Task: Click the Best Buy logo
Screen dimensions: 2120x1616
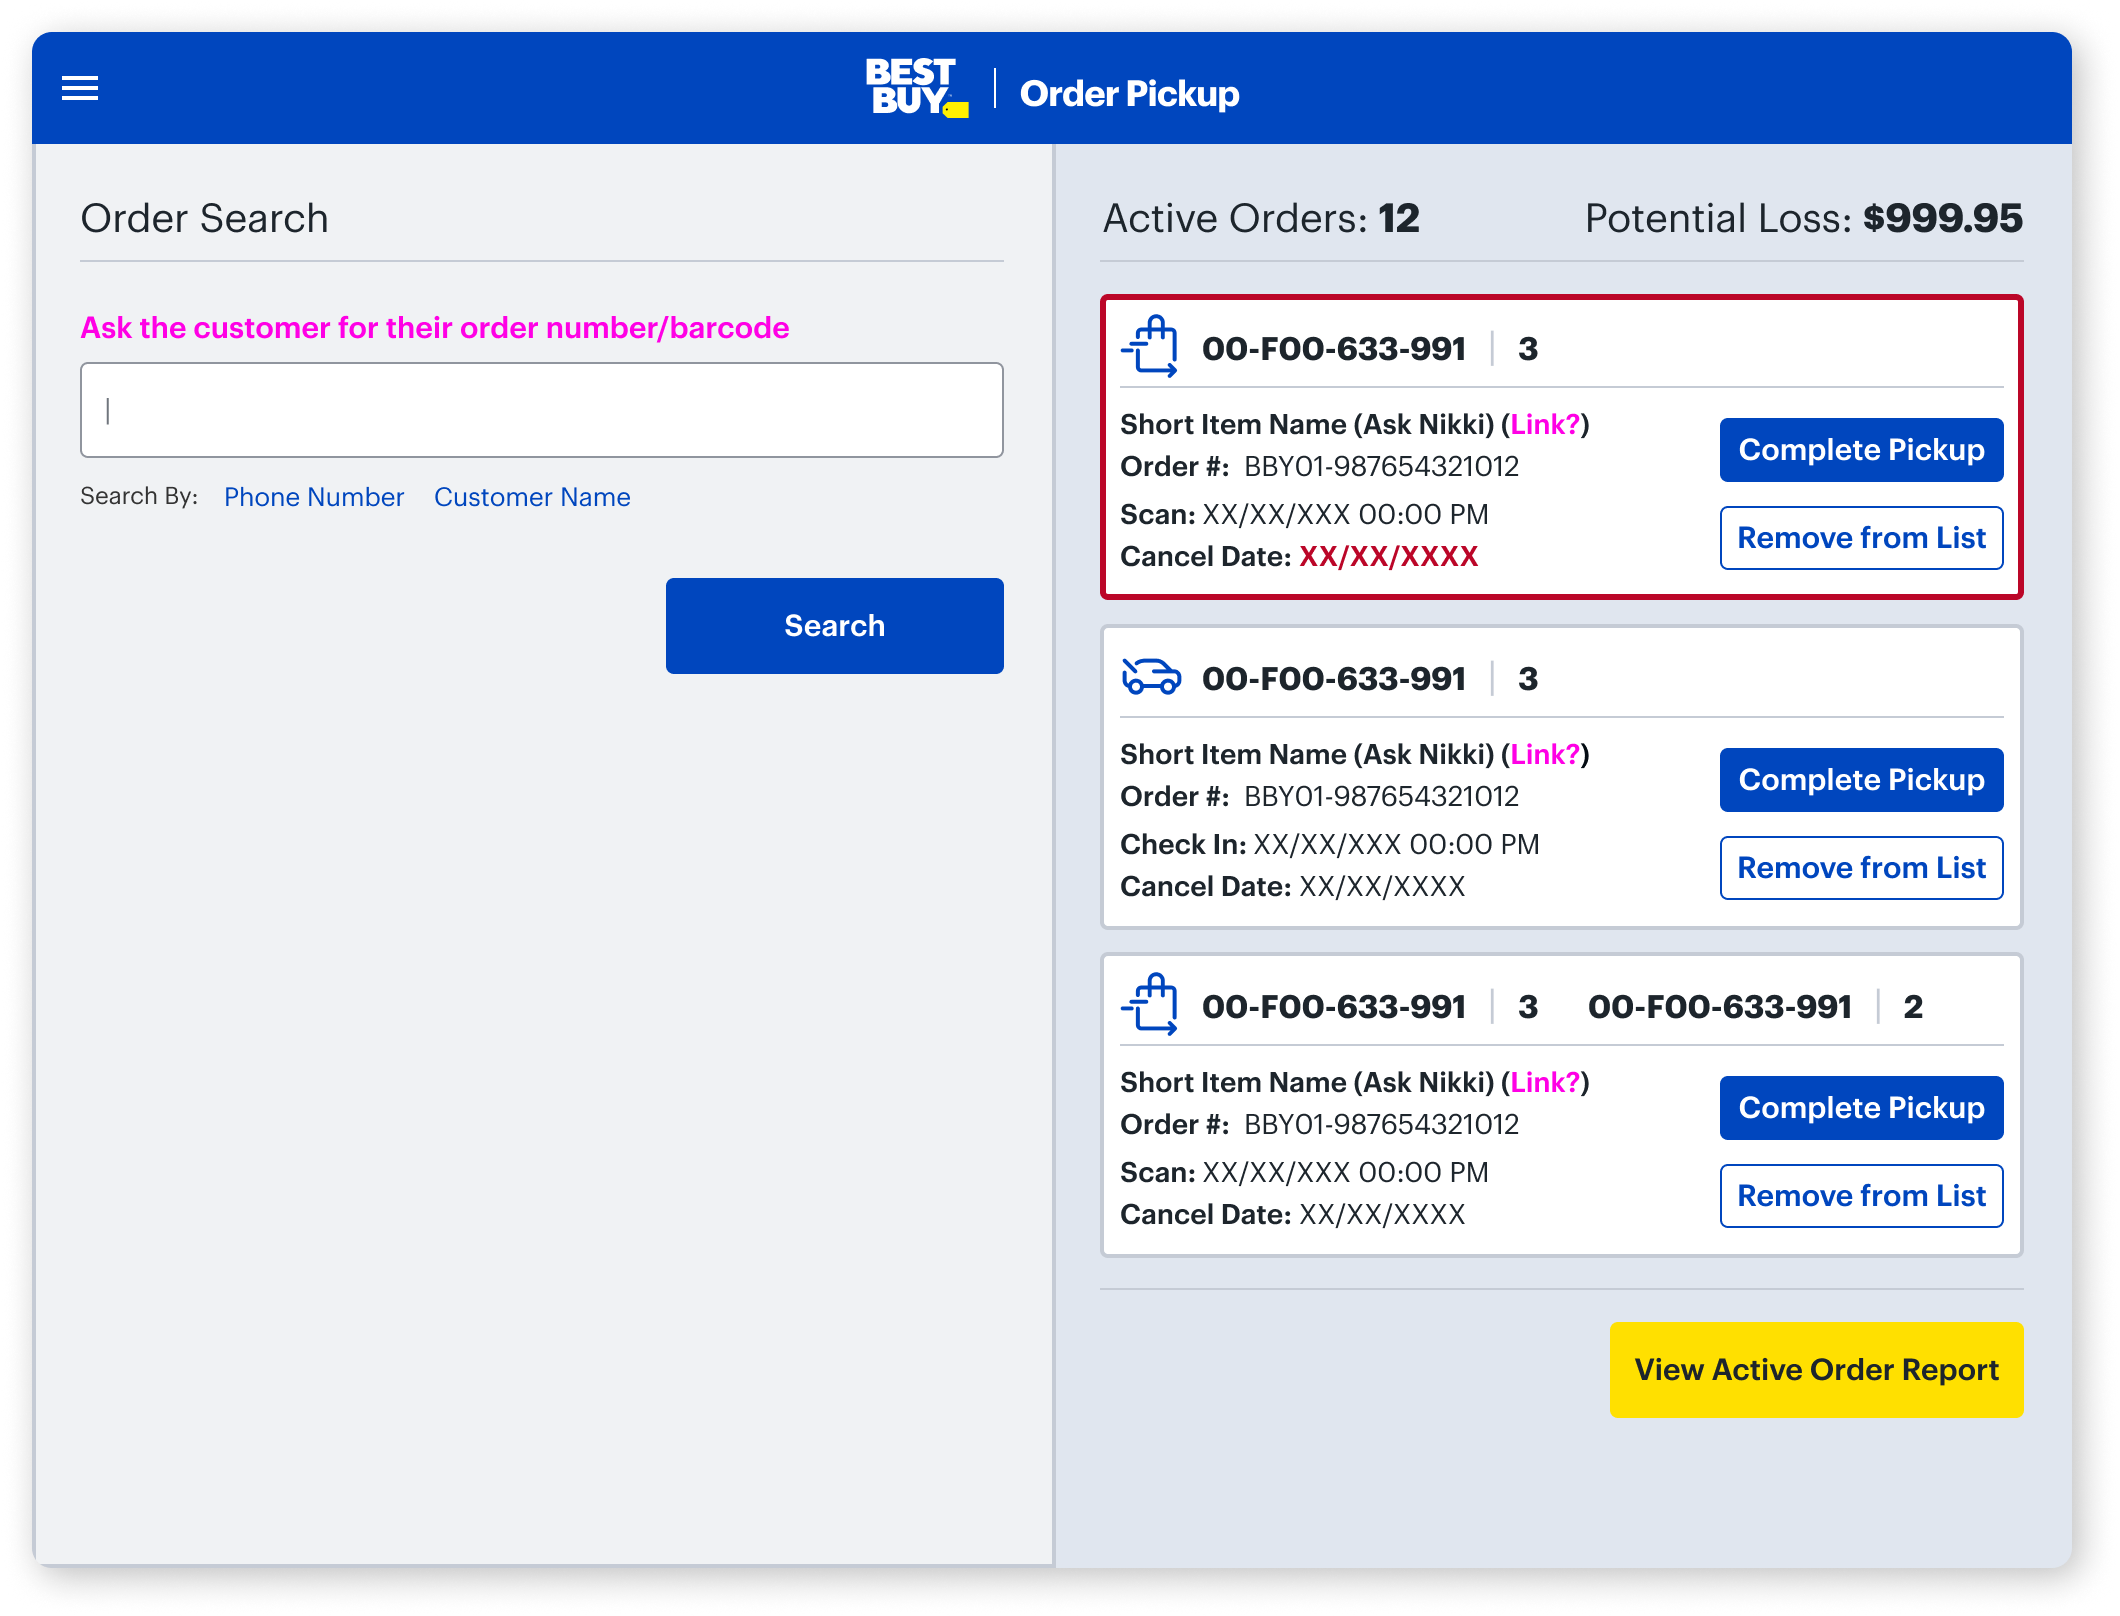Action: pyautogui.click(x=915, y=89)
